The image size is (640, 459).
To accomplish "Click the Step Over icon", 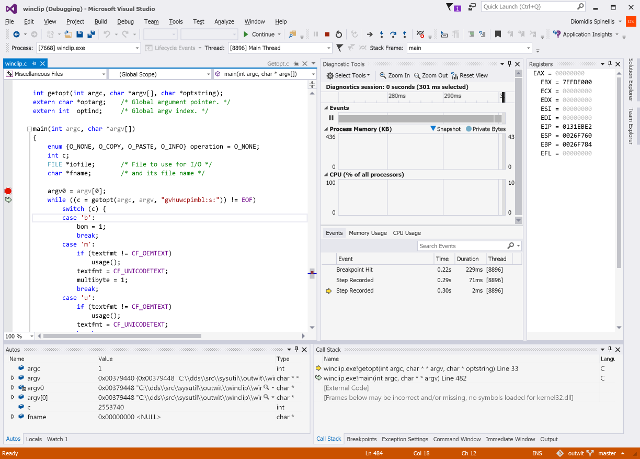I will tap(393, 35).
